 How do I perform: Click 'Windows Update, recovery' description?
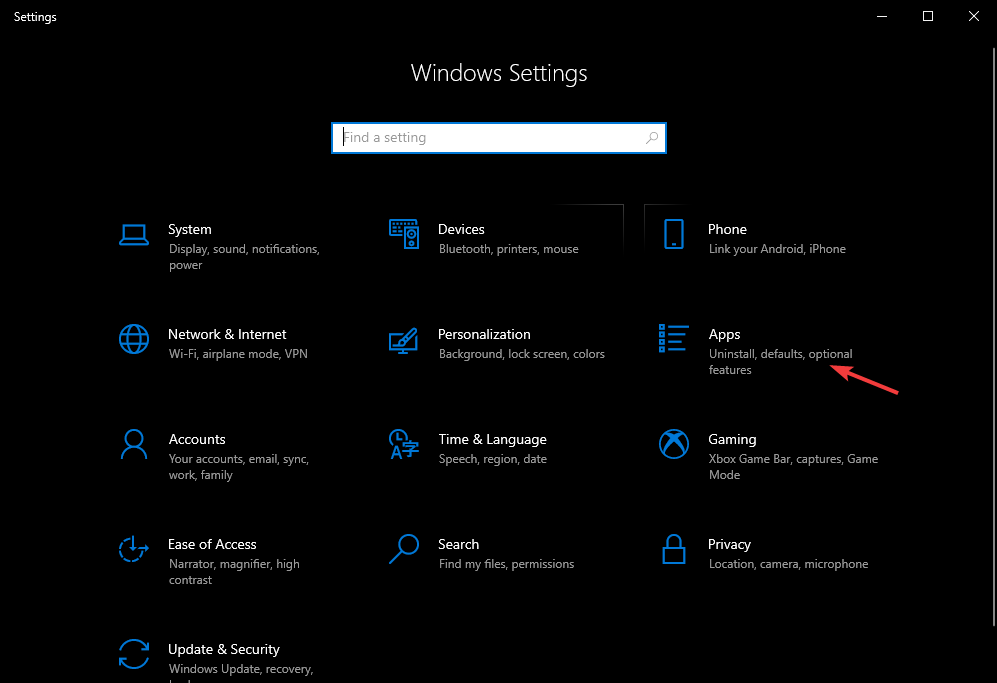click(241, 669)
